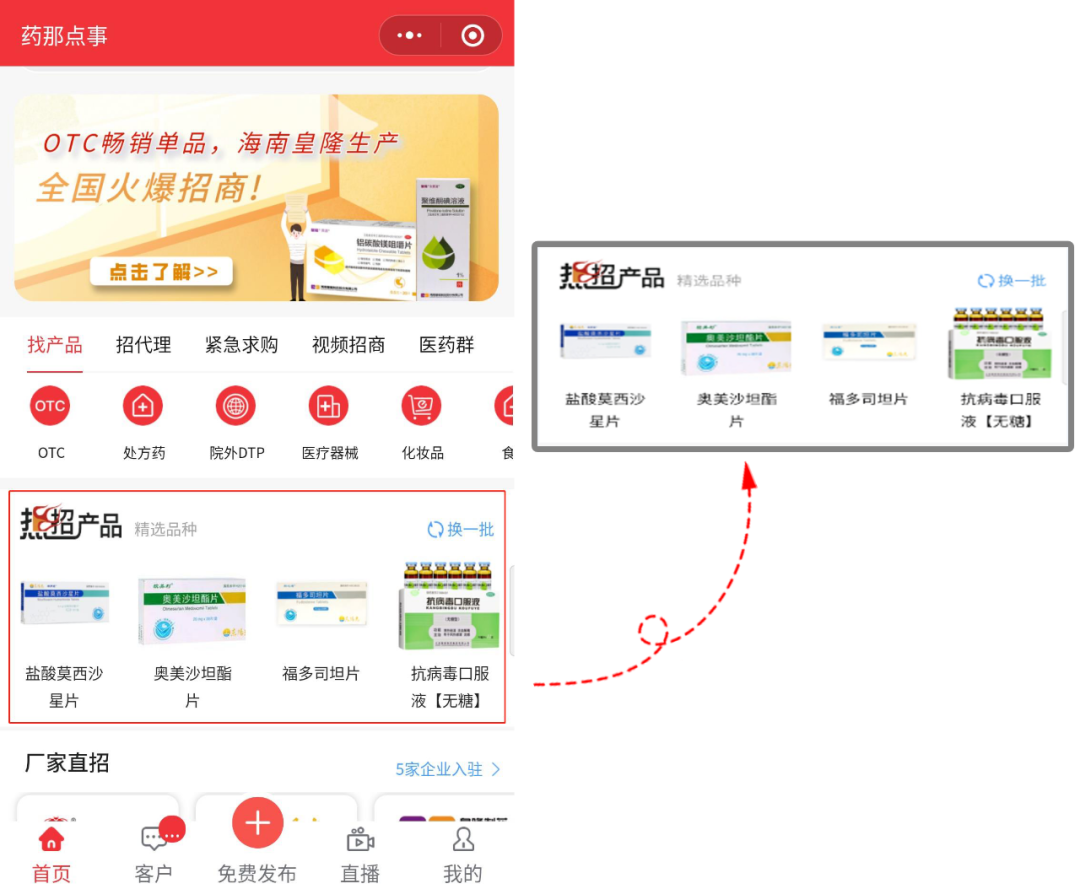
Task: Open the 直播 live camera icon
Action: tap(360, 839)
